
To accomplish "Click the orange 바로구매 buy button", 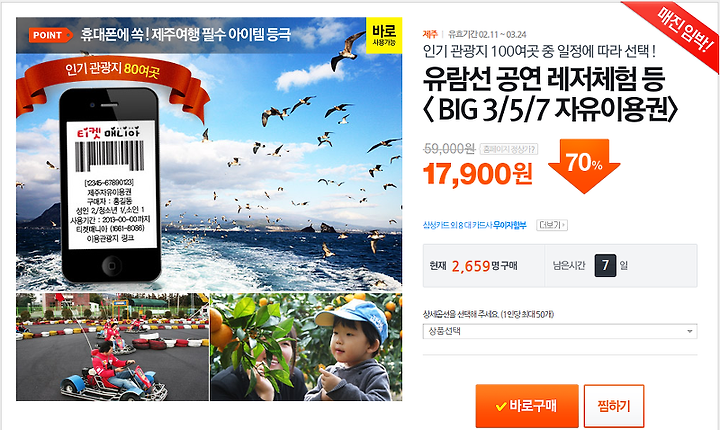I will tap(527, 406).
